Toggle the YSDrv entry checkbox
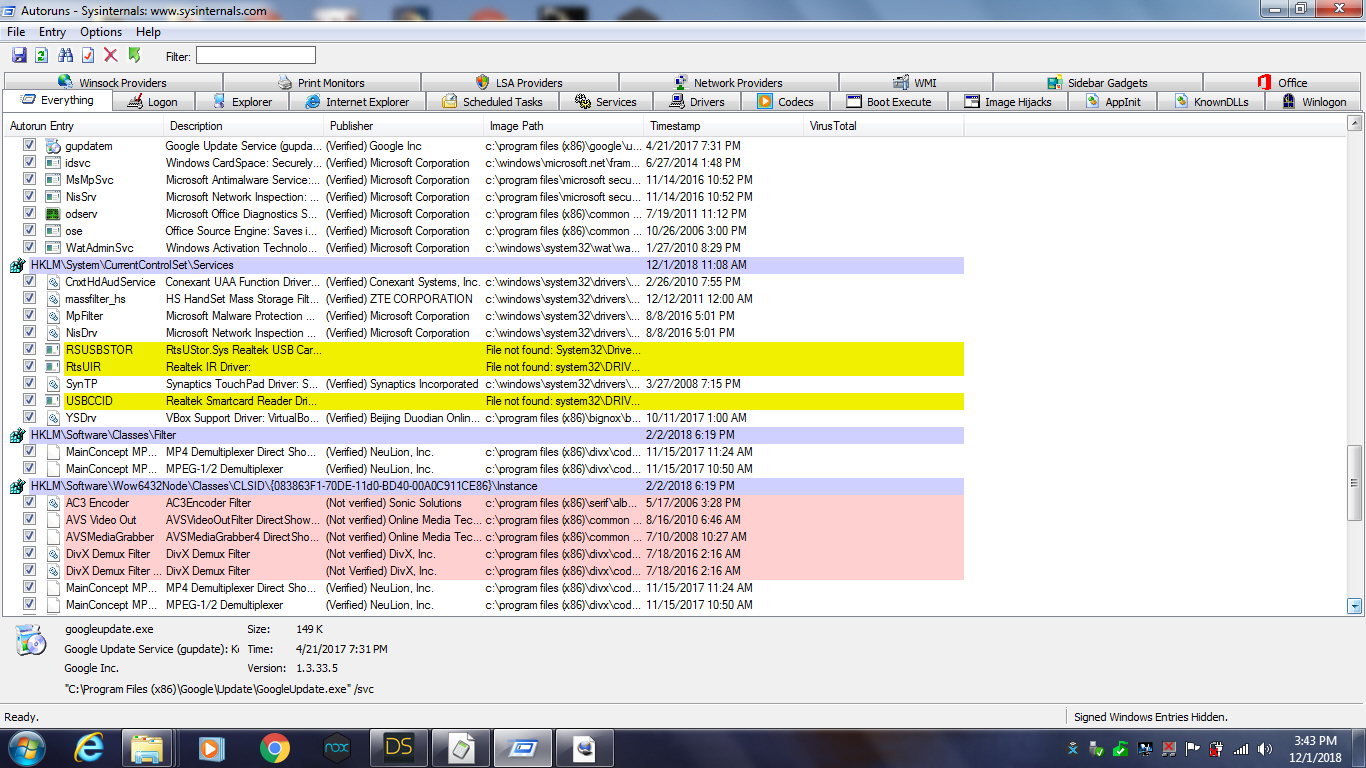This screenshot has height=768, width=1366. tap(29, 418)
